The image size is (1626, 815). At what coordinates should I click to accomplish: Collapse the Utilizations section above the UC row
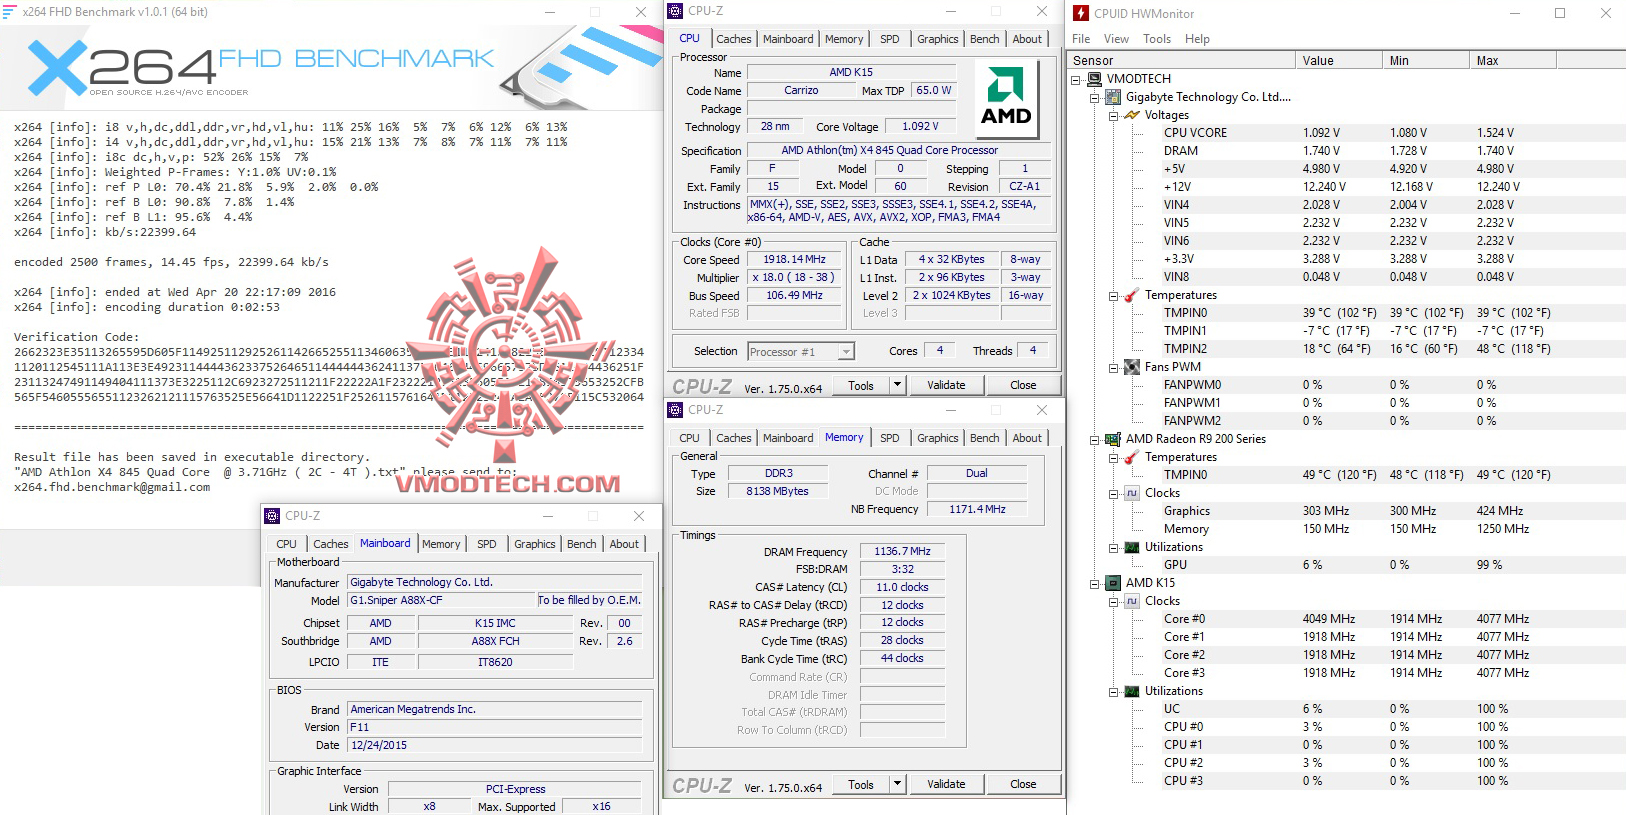(1113, 692)
